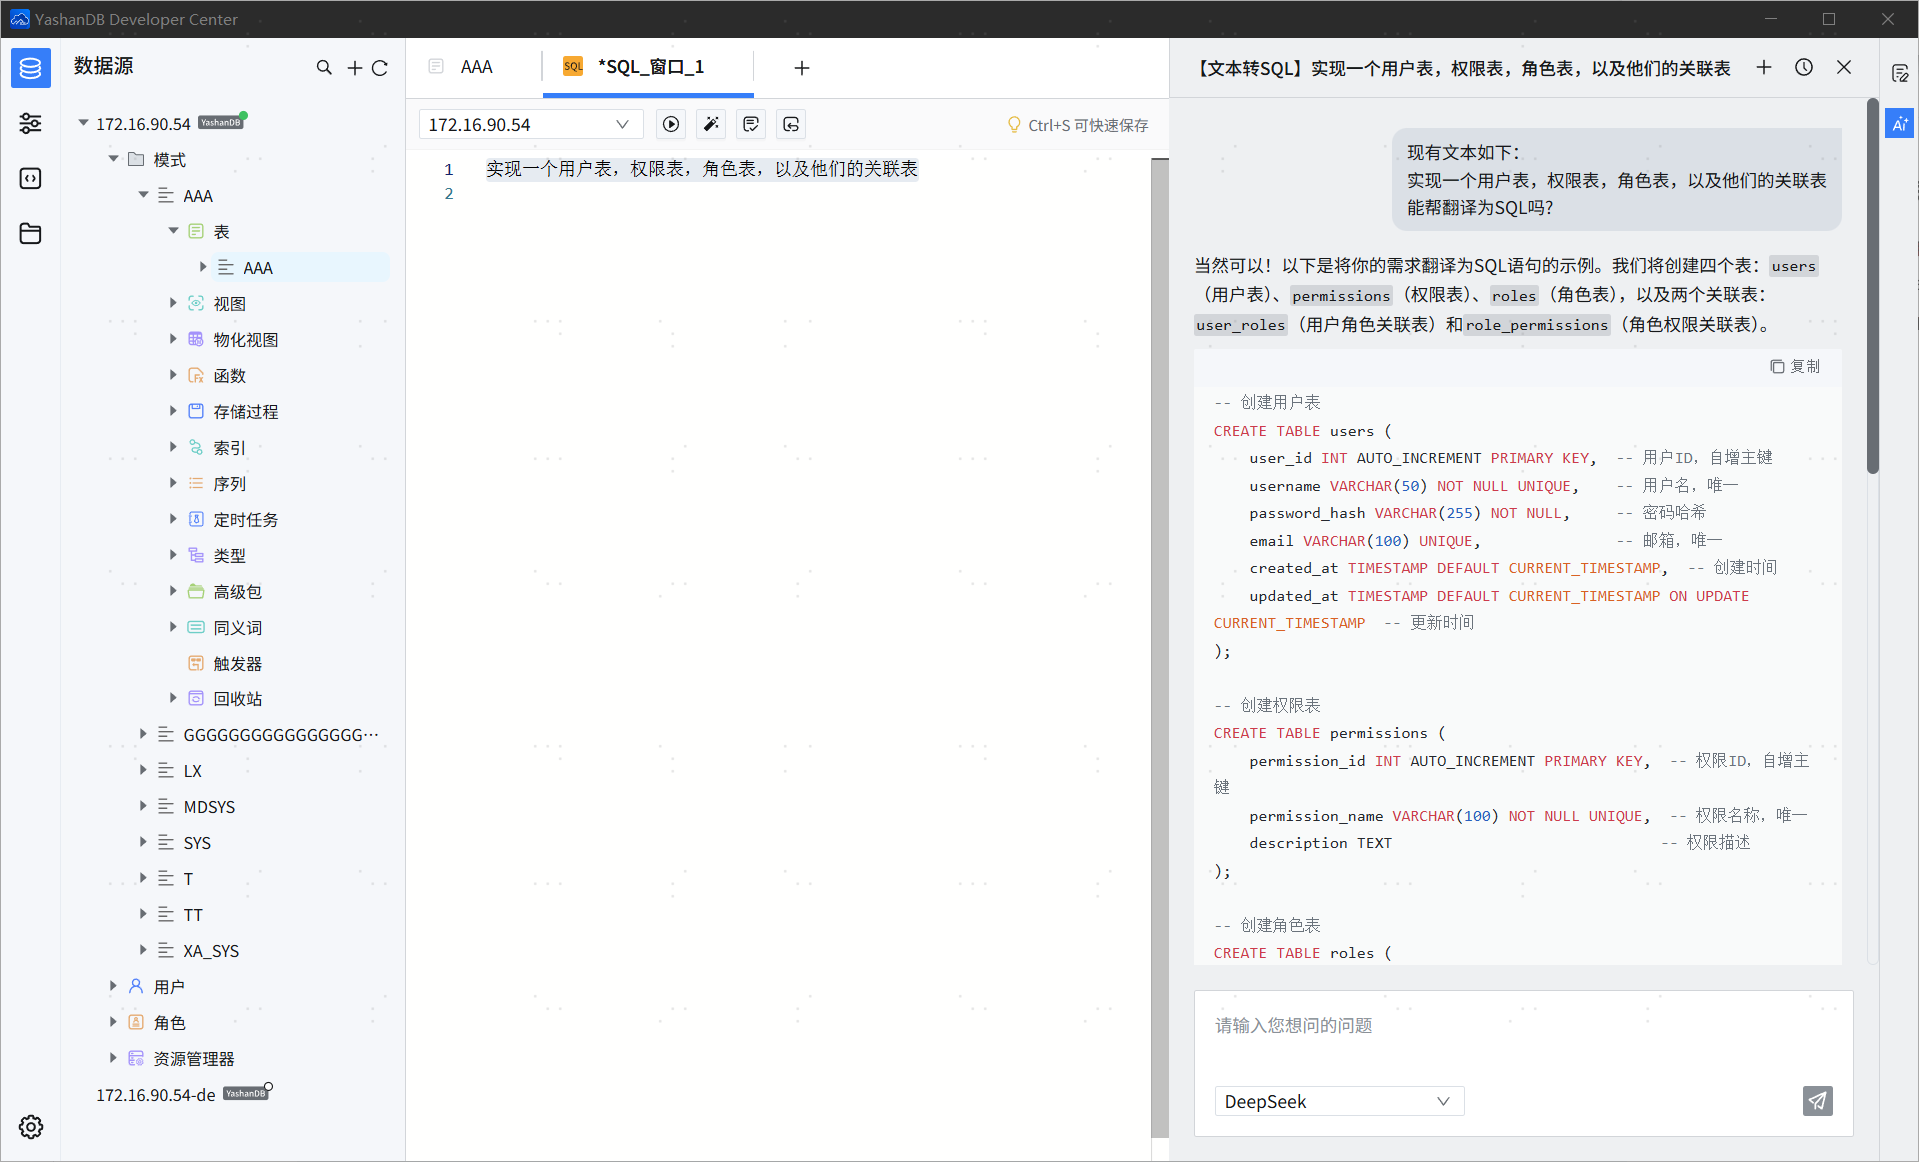The width and height of the screenshot is (1919, 1162).
Task: Switch to the AAA tab
Action: [476, 67]
